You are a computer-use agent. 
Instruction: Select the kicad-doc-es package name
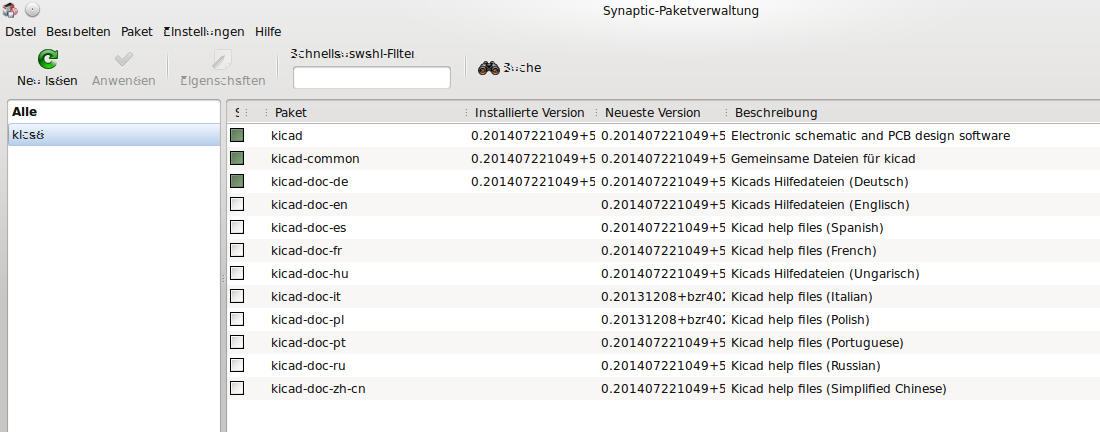pos(309,228)
